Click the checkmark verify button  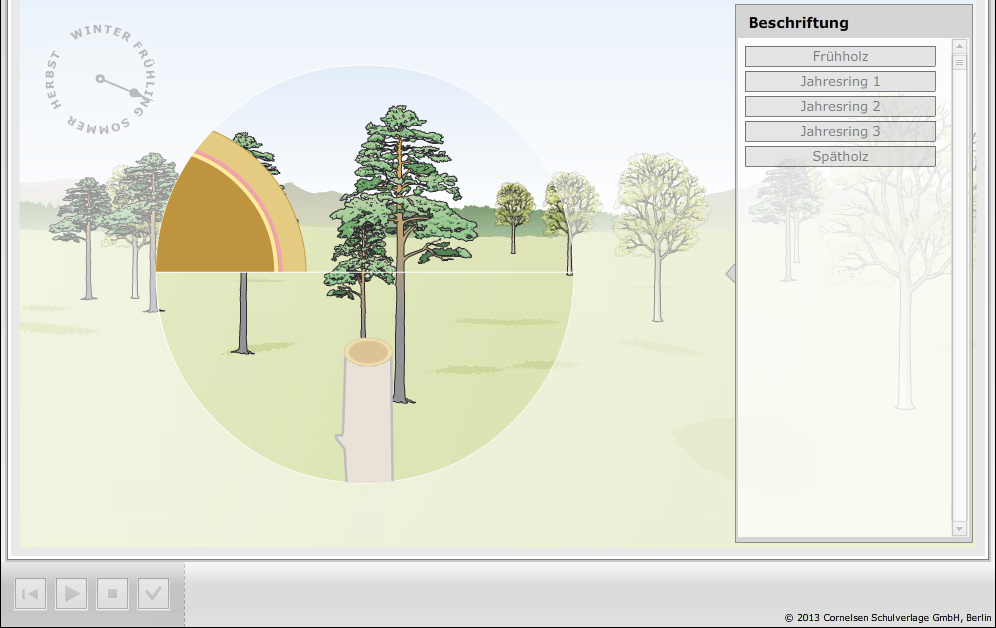pyautogui.click(x=153, y=594)
